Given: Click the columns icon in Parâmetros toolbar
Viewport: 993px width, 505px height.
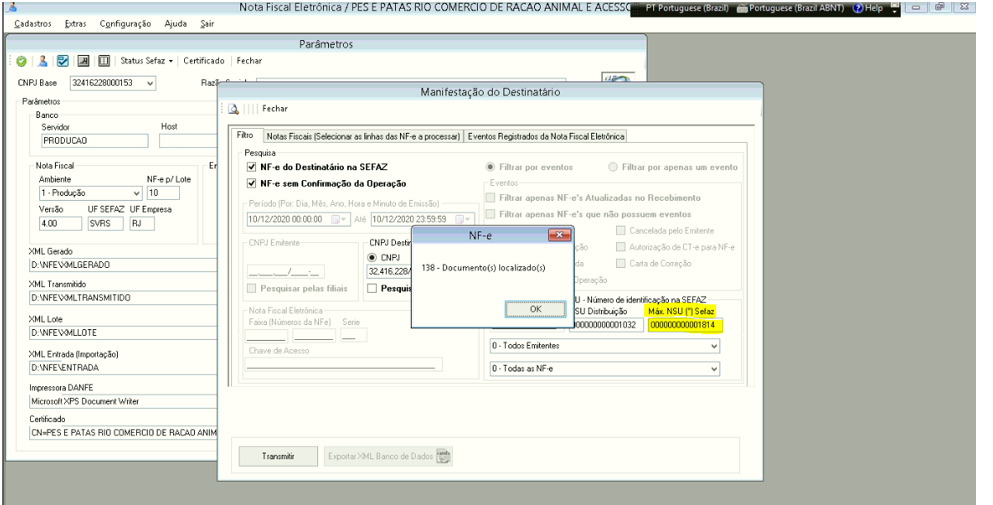Looking at the screenshot, I should (x=104, y=61).
